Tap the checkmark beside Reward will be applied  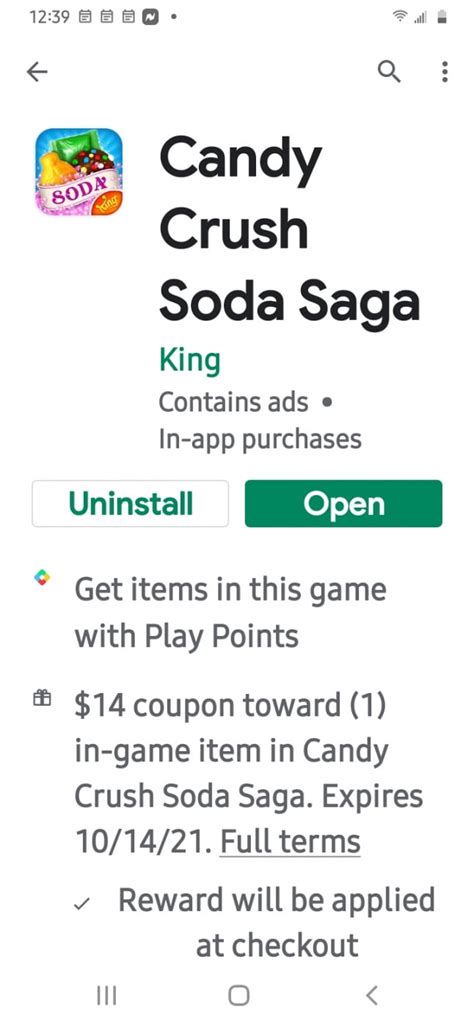tap(82, 904)
